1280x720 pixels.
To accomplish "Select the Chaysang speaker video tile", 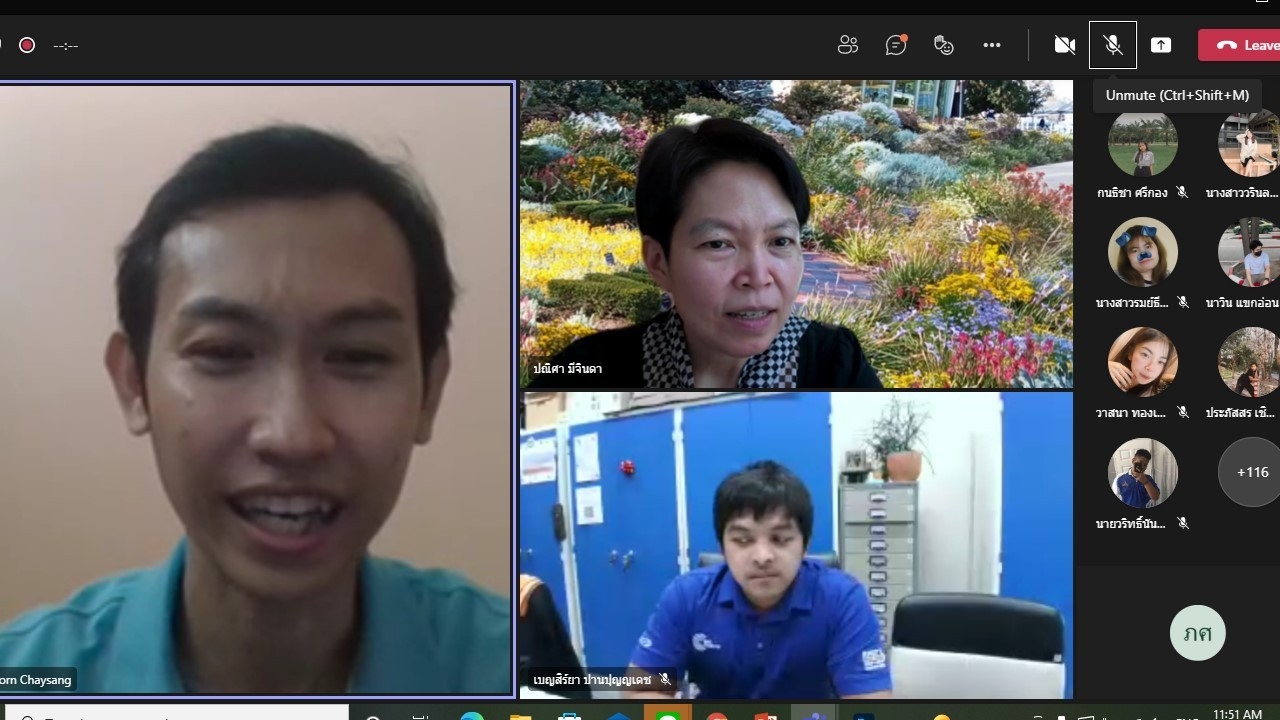I will pyautogui.click(x=256, y=388).
